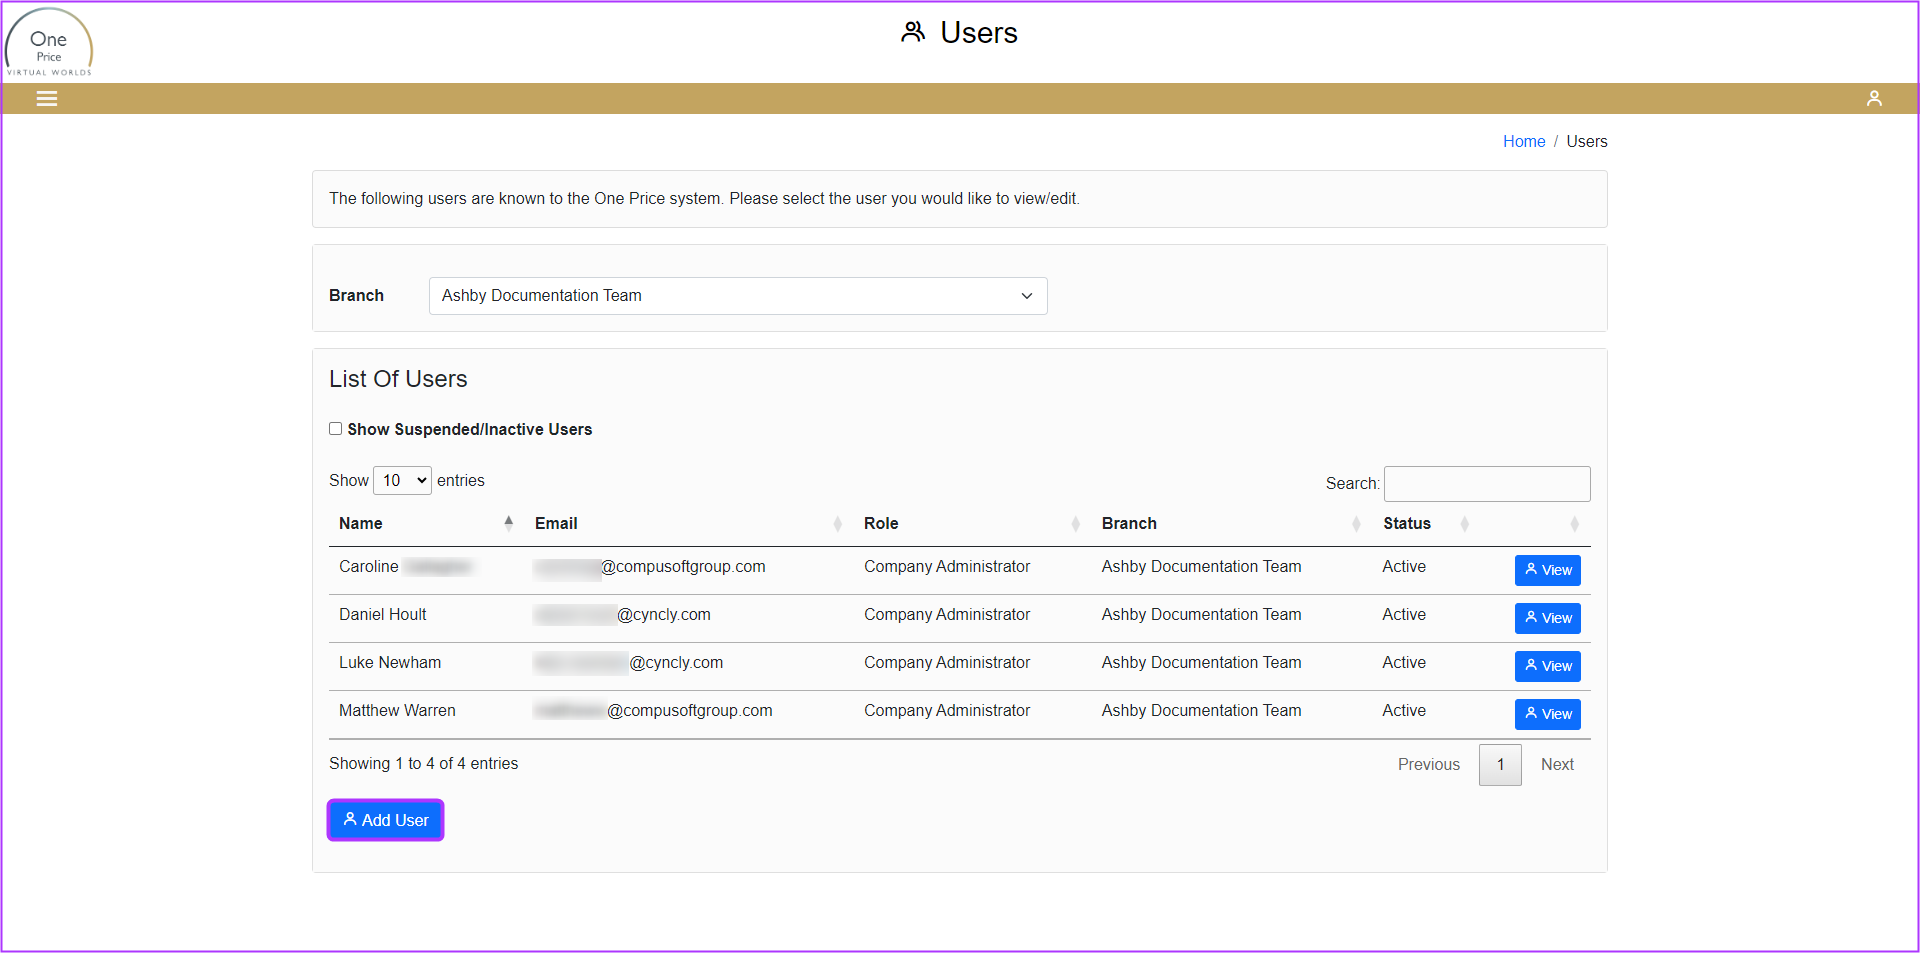Open the user profile icon in gold bar
The height and width of the screenshot is (953, 1920).
(x=1874, y=98)
